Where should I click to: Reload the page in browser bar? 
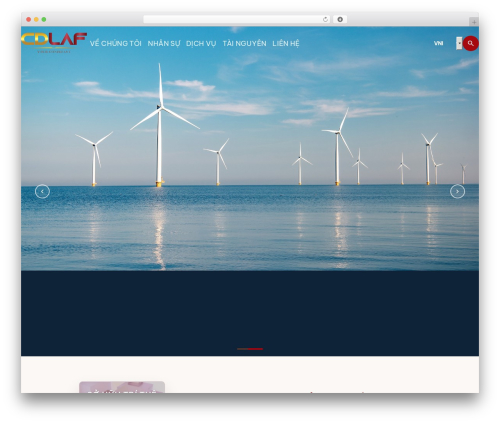coord(325,19)
